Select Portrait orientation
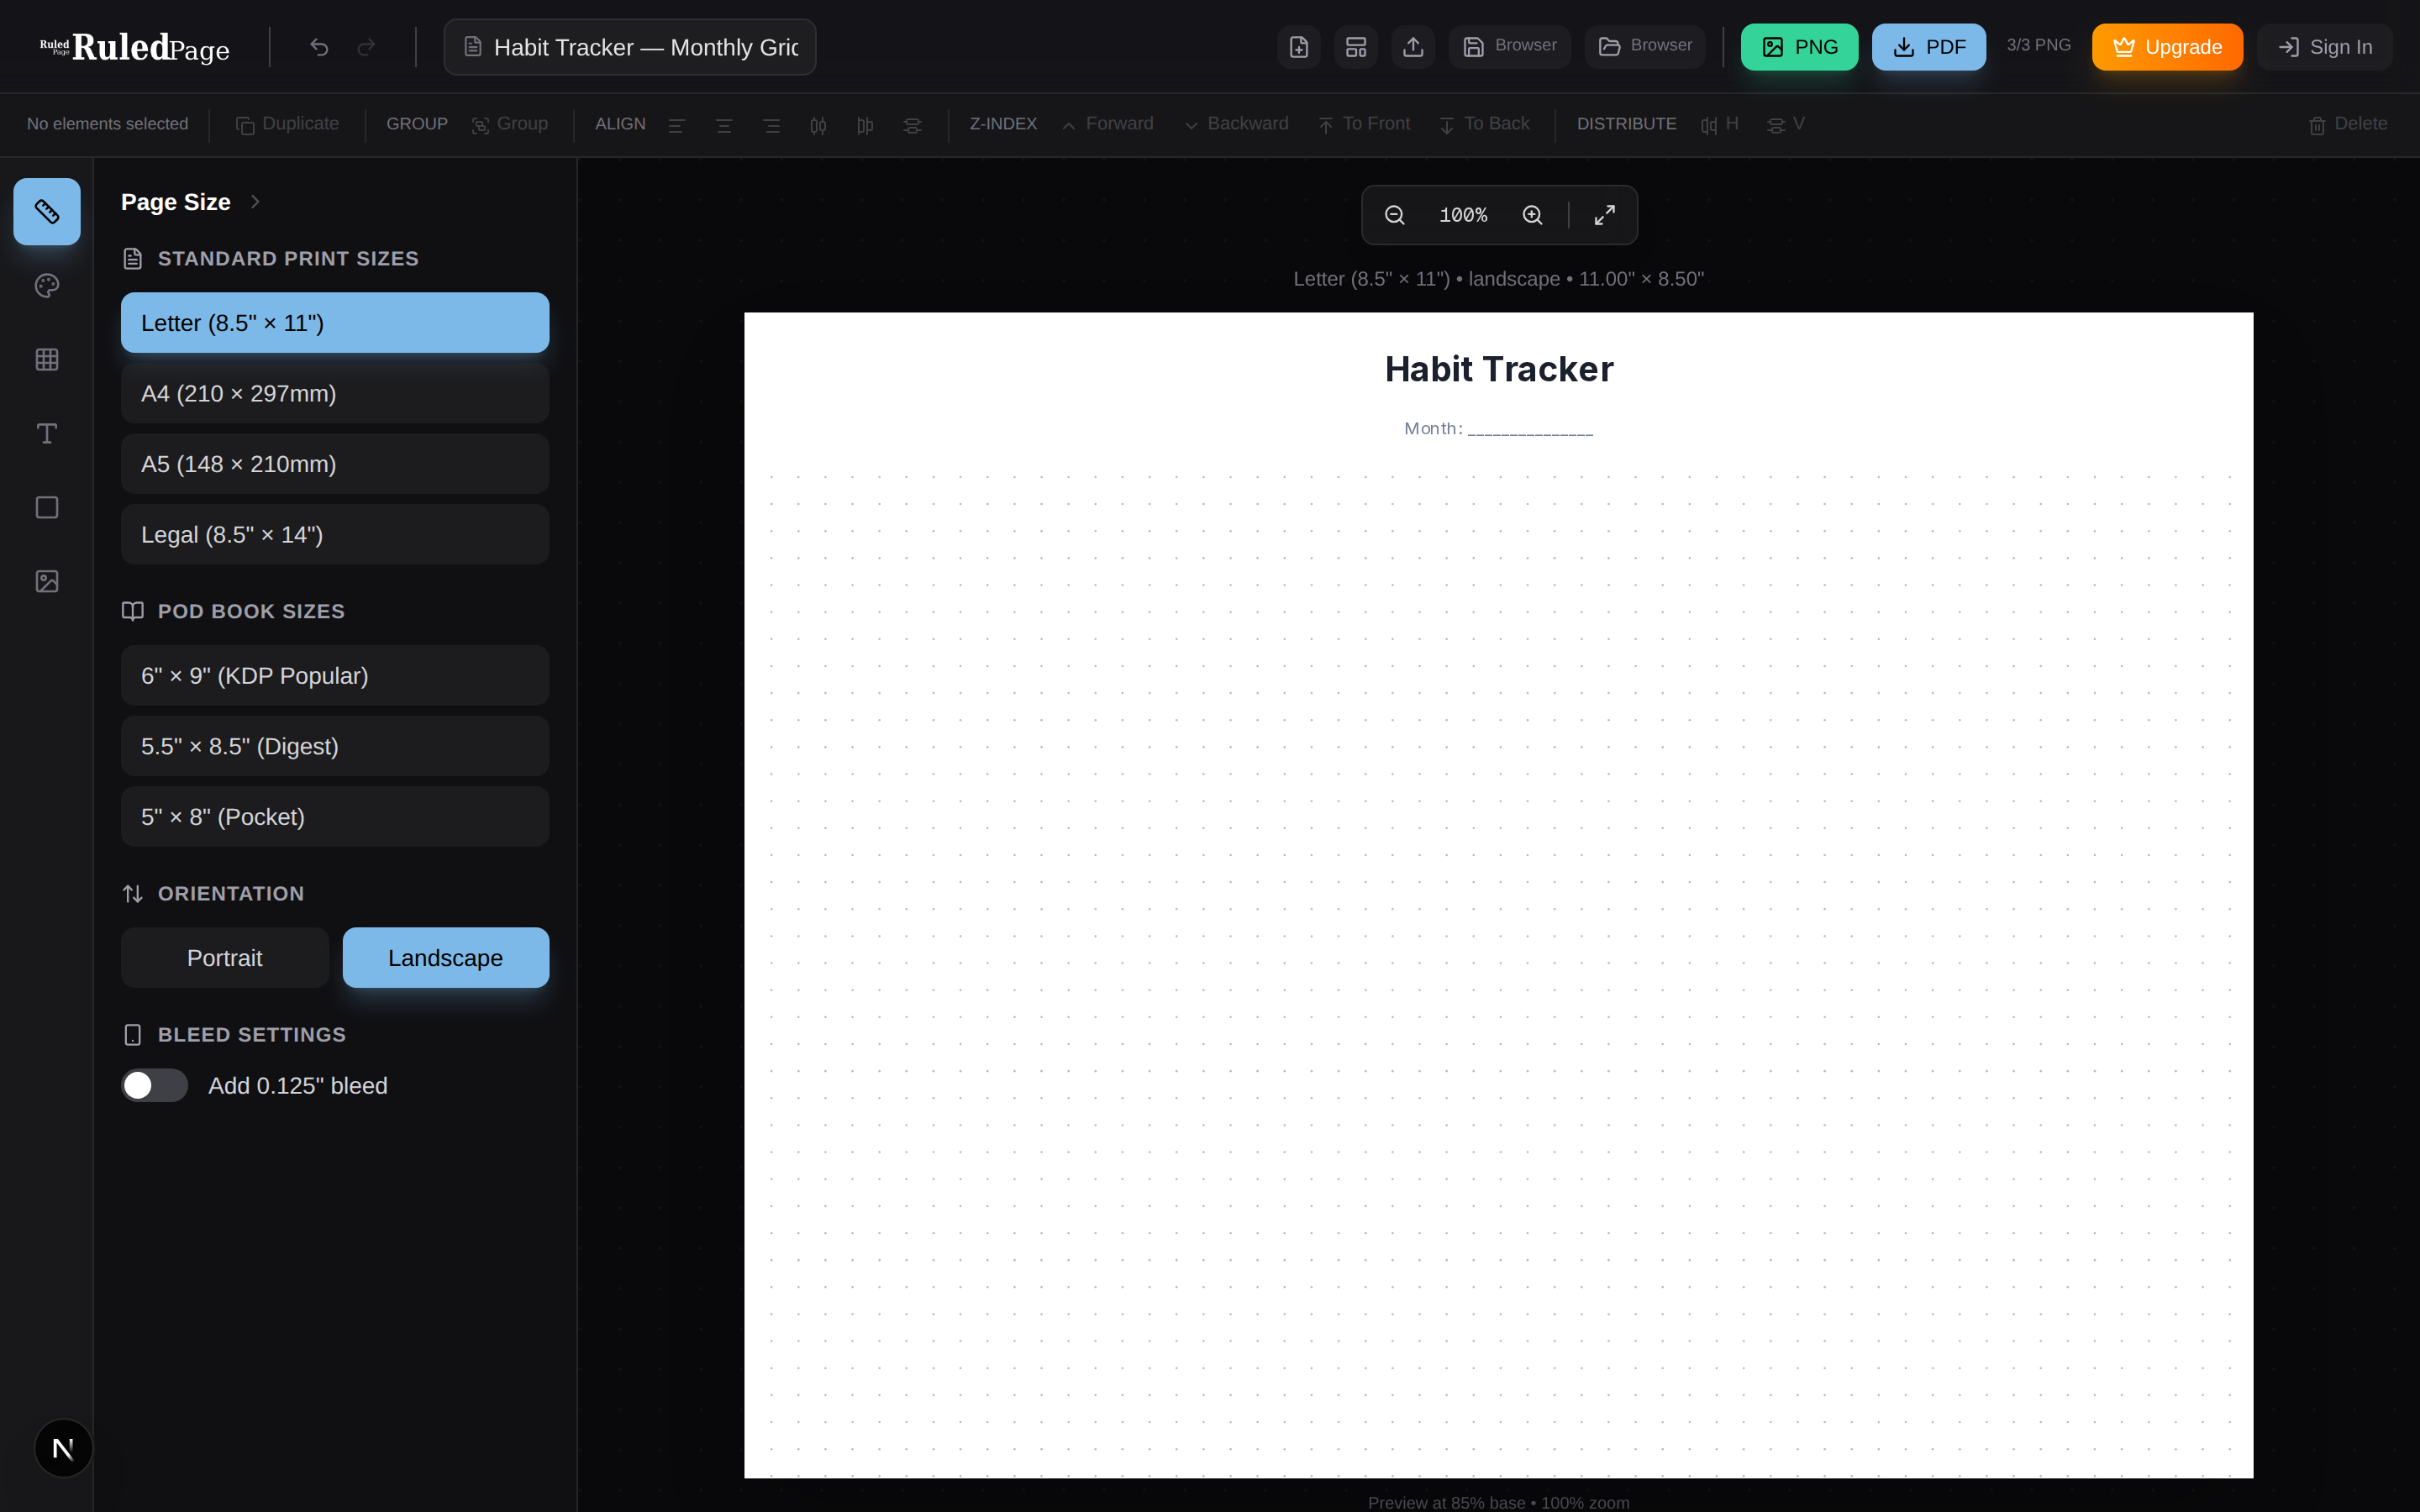Image resolution: width=2420 pixels, height=1512 pixels. pos(225,958)
